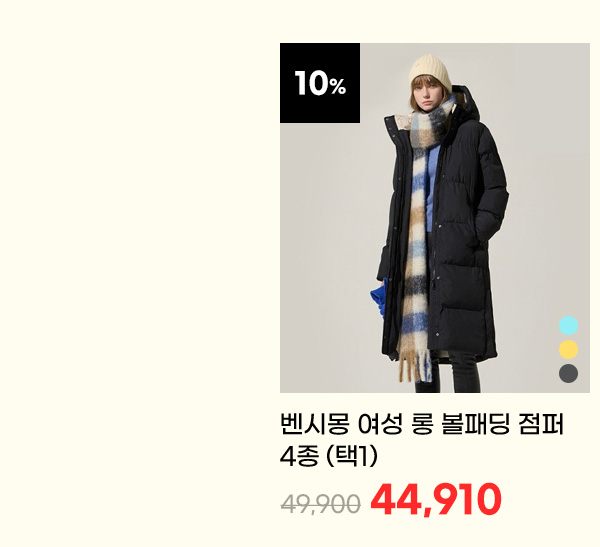
Task: Select the light blue color swatch
Action: [x=568, y=326]
